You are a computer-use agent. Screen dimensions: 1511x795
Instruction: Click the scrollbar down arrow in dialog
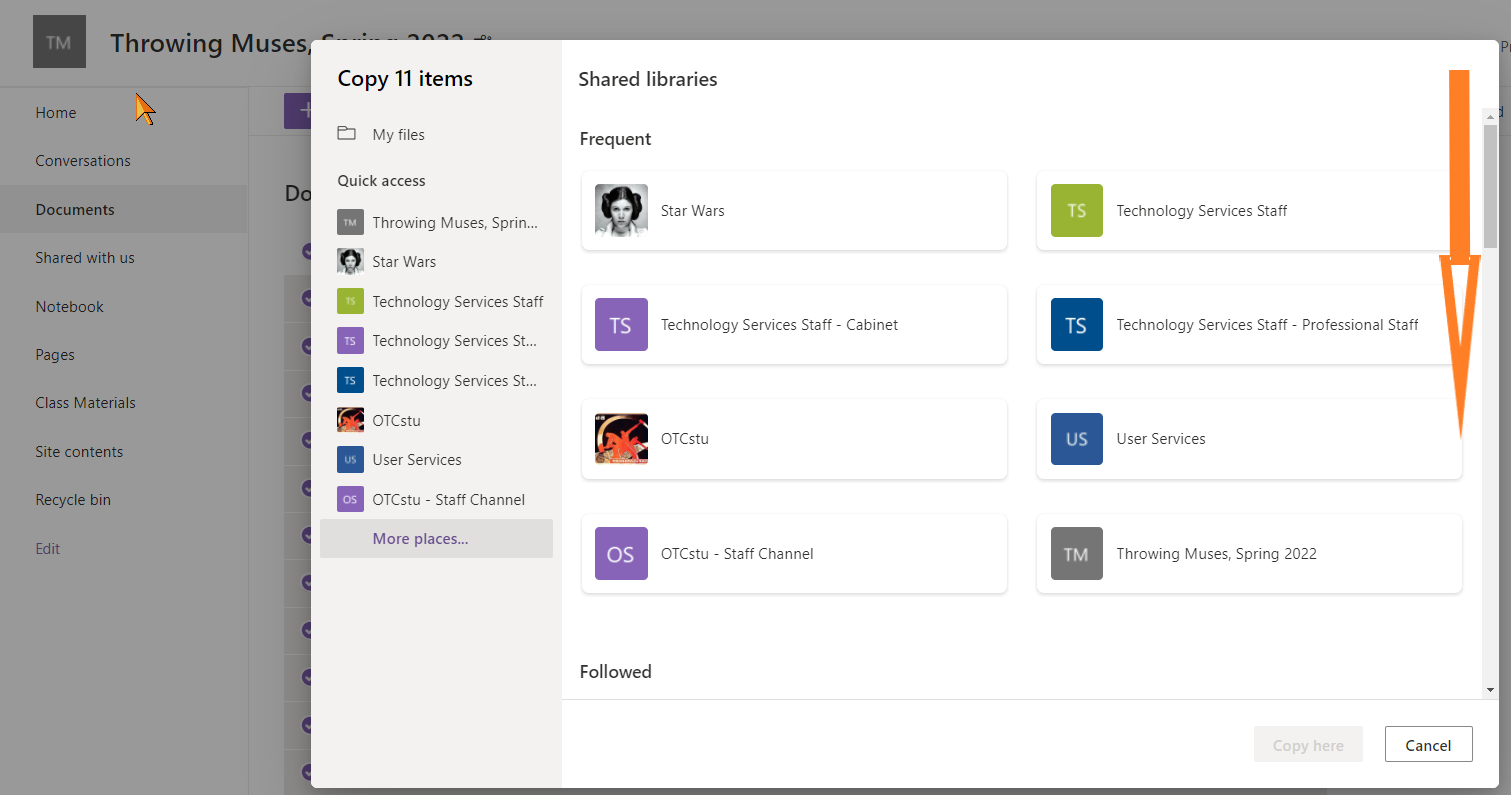[1490, 690]
